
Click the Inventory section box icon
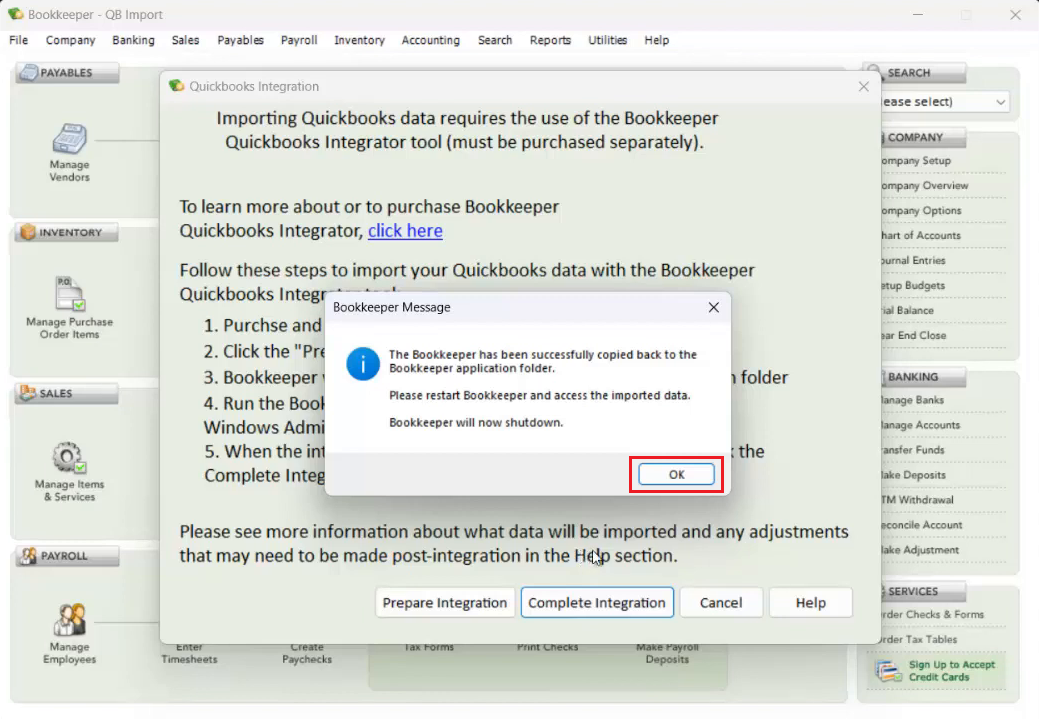point(28,232)
